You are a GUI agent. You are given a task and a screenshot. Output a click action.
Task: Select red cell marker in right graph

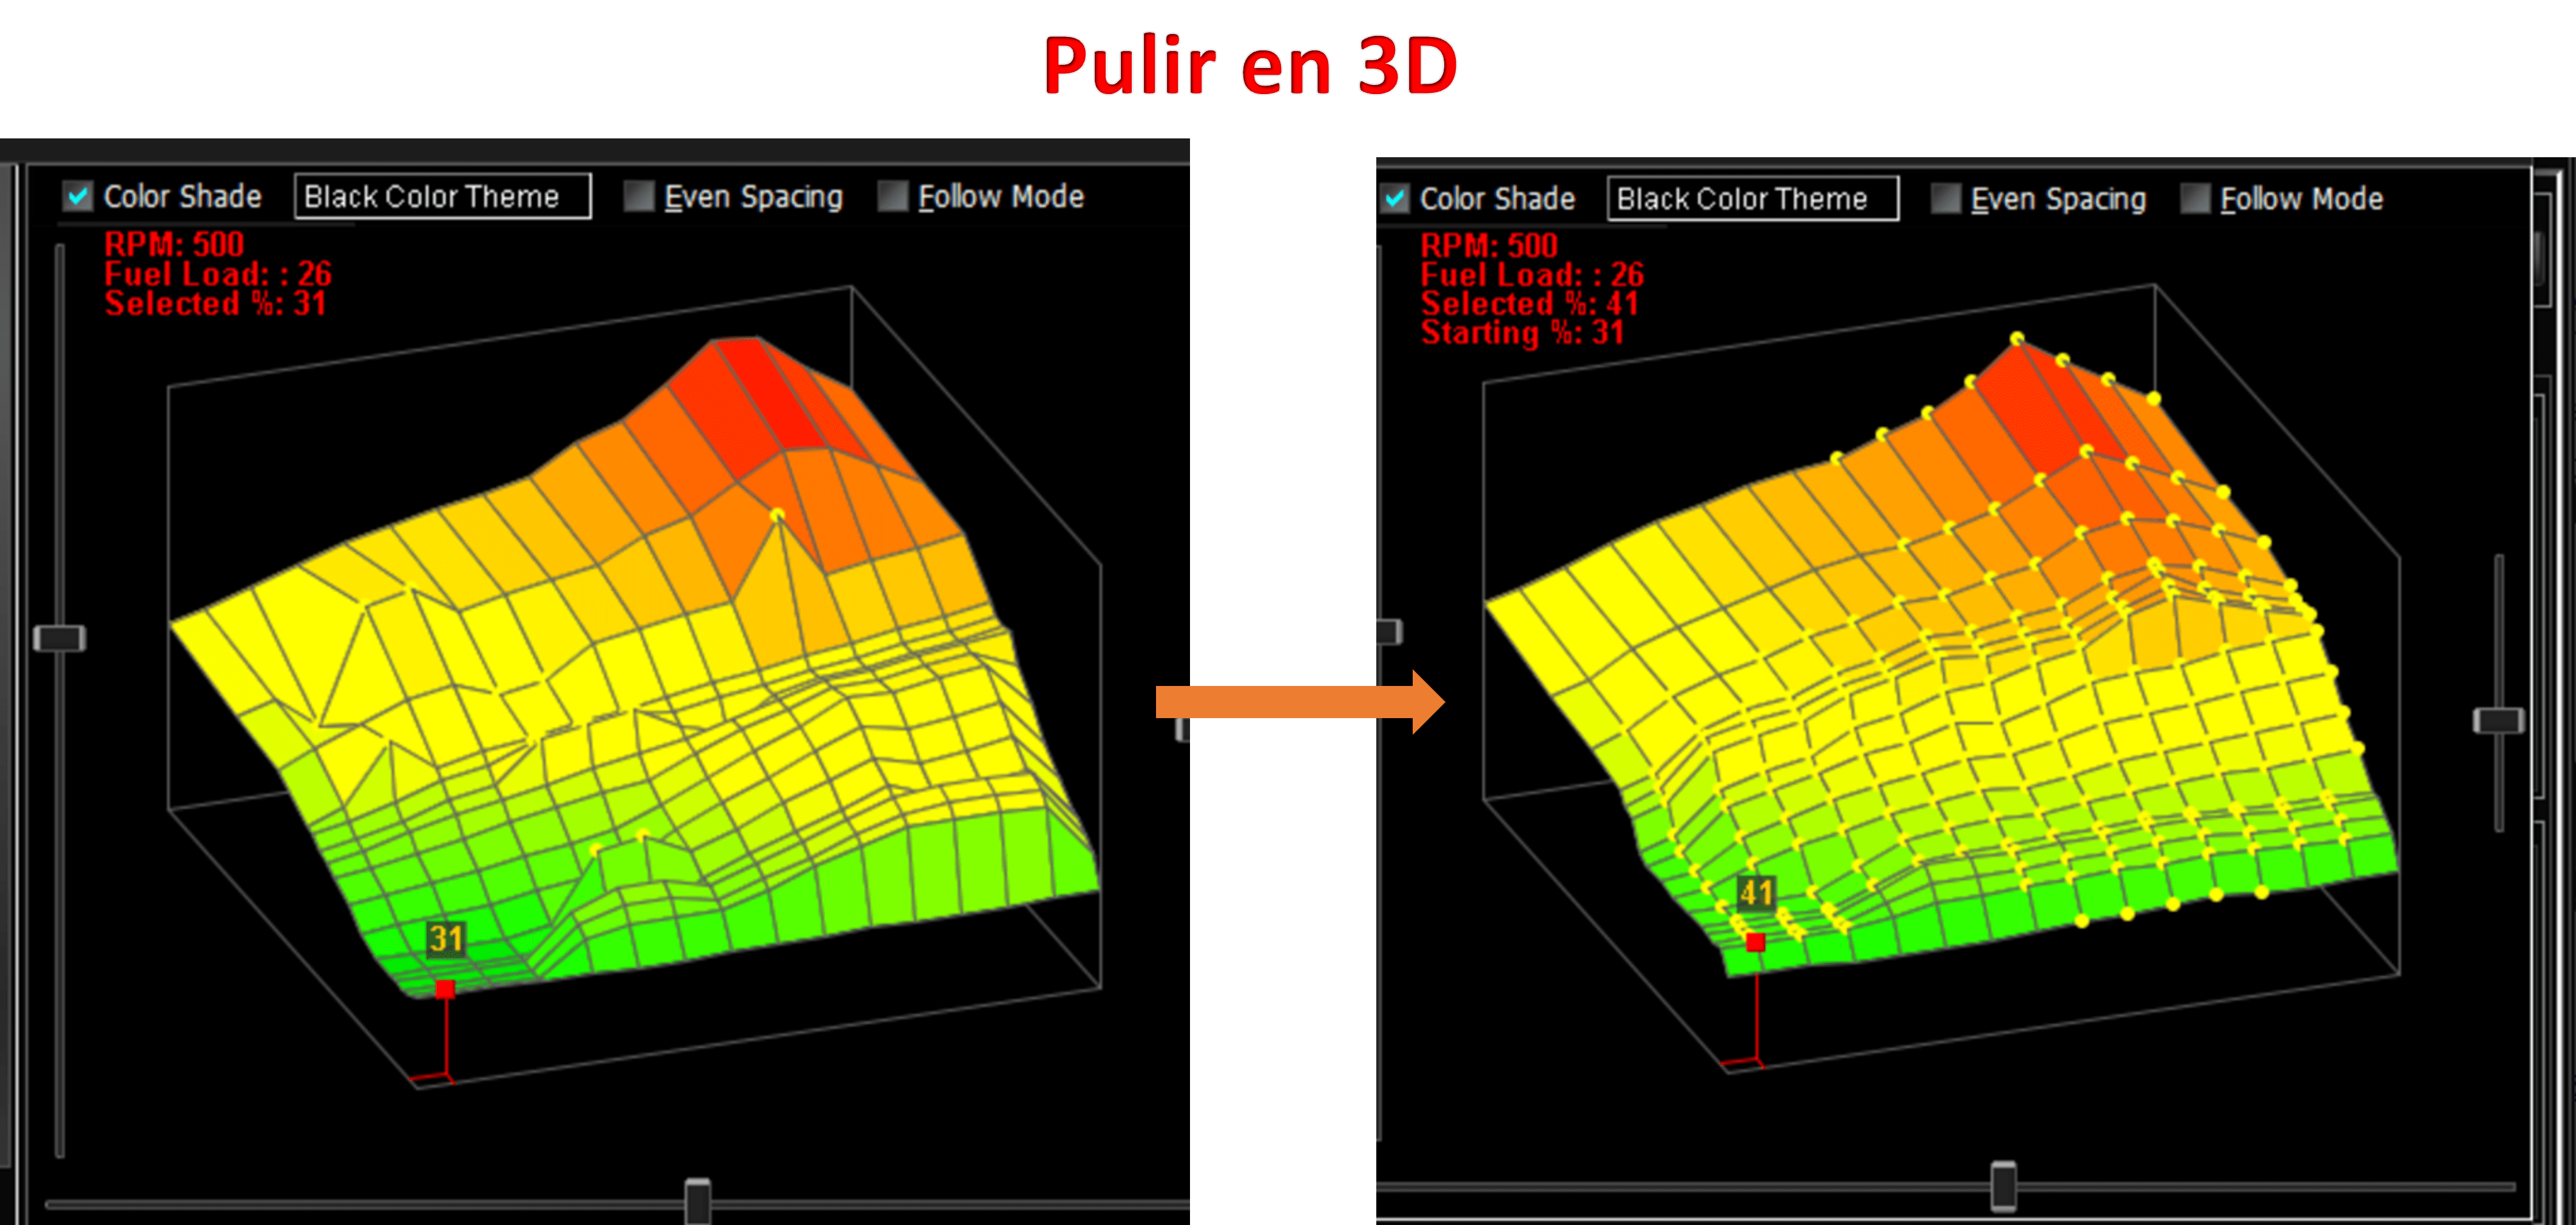point(1755,941)
